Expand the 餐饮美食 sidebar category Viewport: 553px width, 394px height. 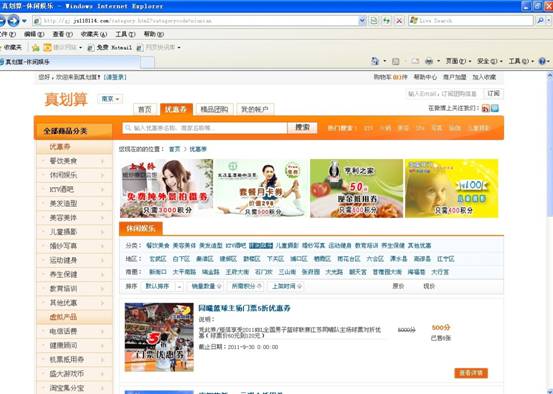[x=74, y=161]
